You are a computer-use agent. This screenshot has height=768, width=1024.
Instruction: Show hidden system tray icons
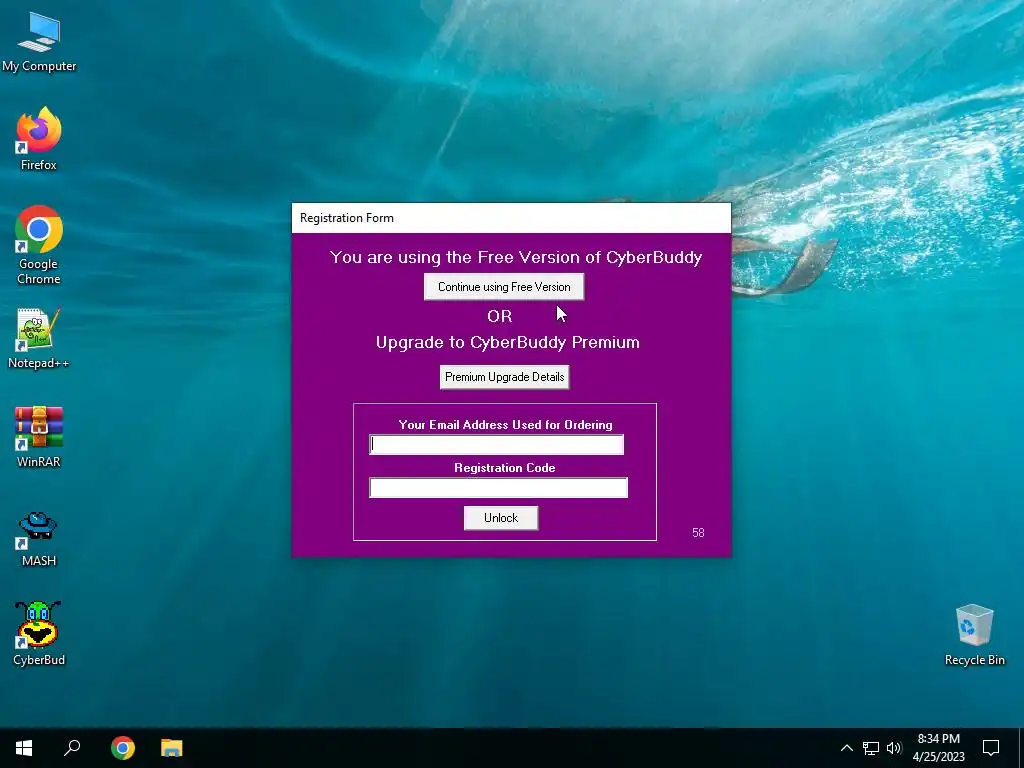(846, 748)
